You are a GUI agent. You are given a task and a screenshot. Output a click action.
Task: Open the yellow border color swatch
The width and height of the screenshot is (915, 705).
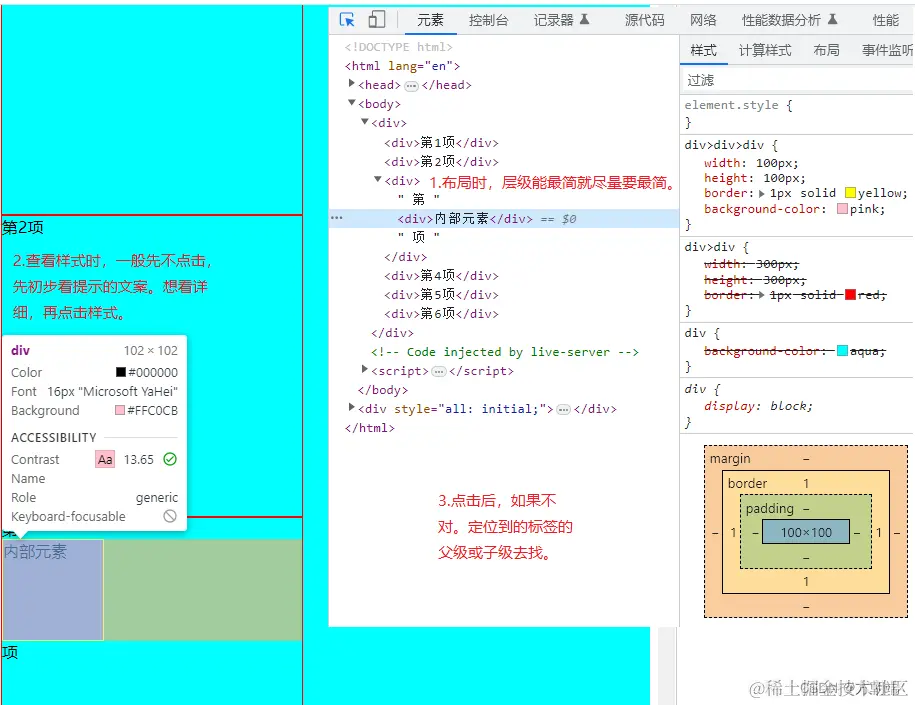(x=850, y=193)
